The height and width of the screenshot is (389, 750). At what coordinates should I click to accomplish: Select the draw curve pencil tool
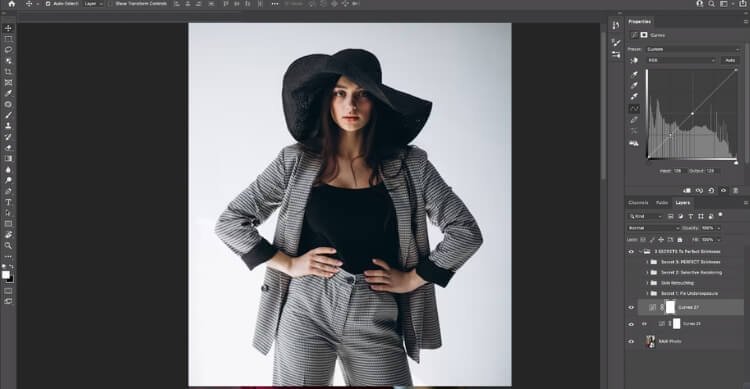click(634, 120)
